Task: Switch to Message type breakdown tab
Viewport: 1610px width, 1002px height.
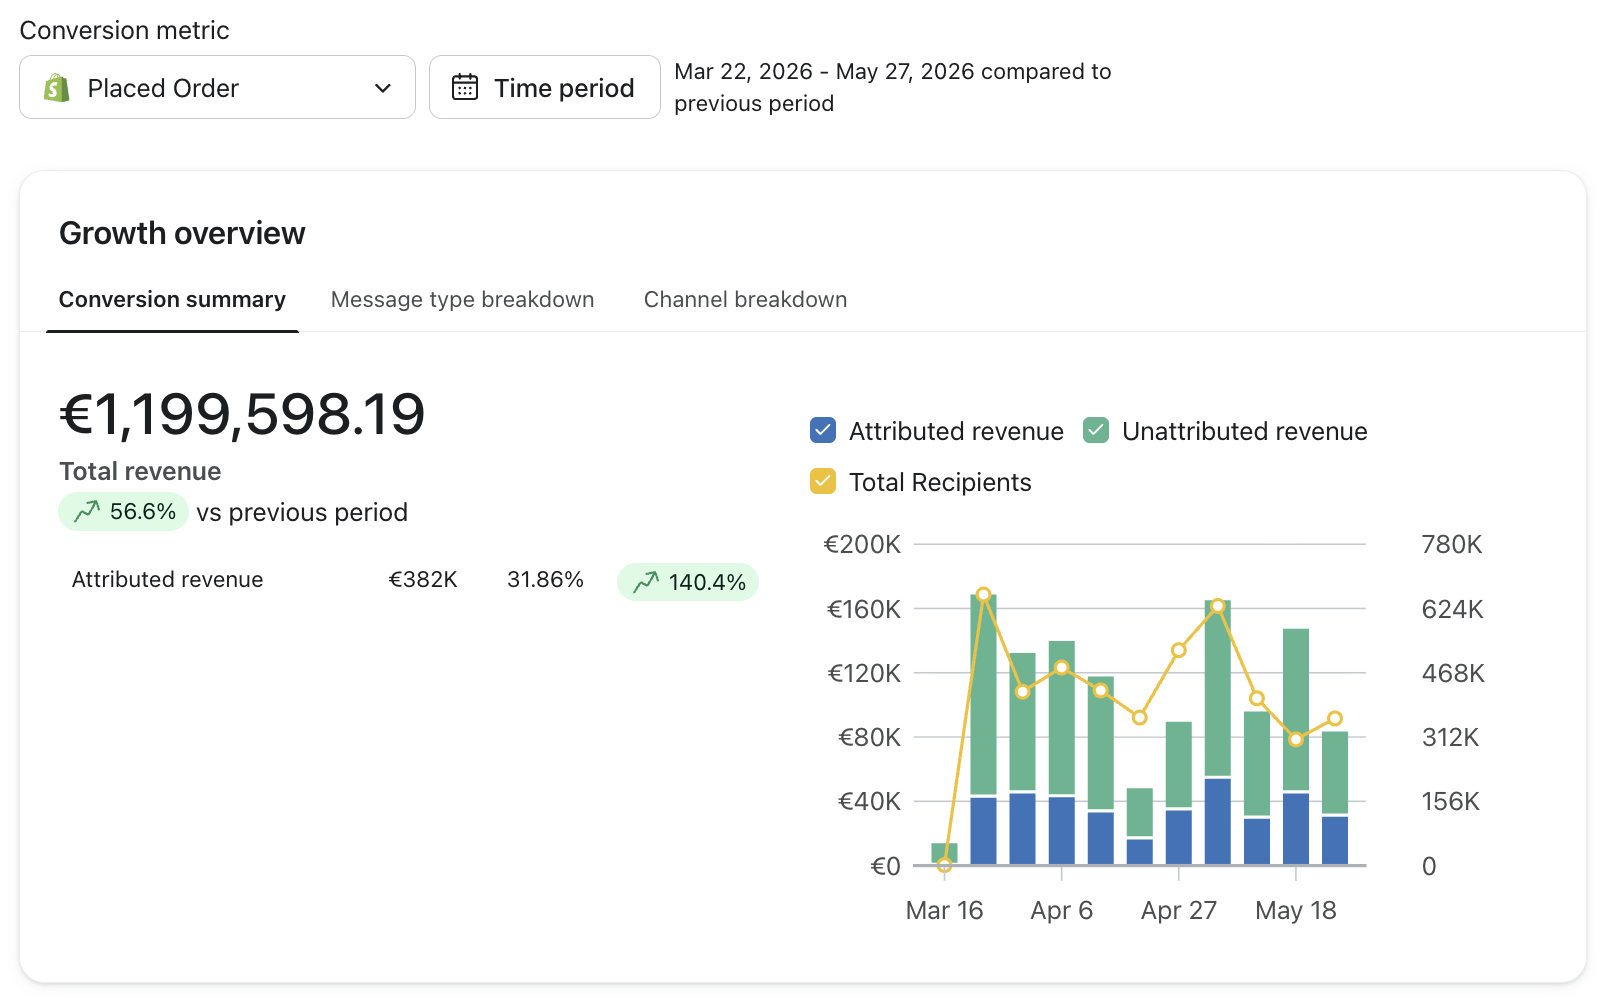Action: (462, 299)
